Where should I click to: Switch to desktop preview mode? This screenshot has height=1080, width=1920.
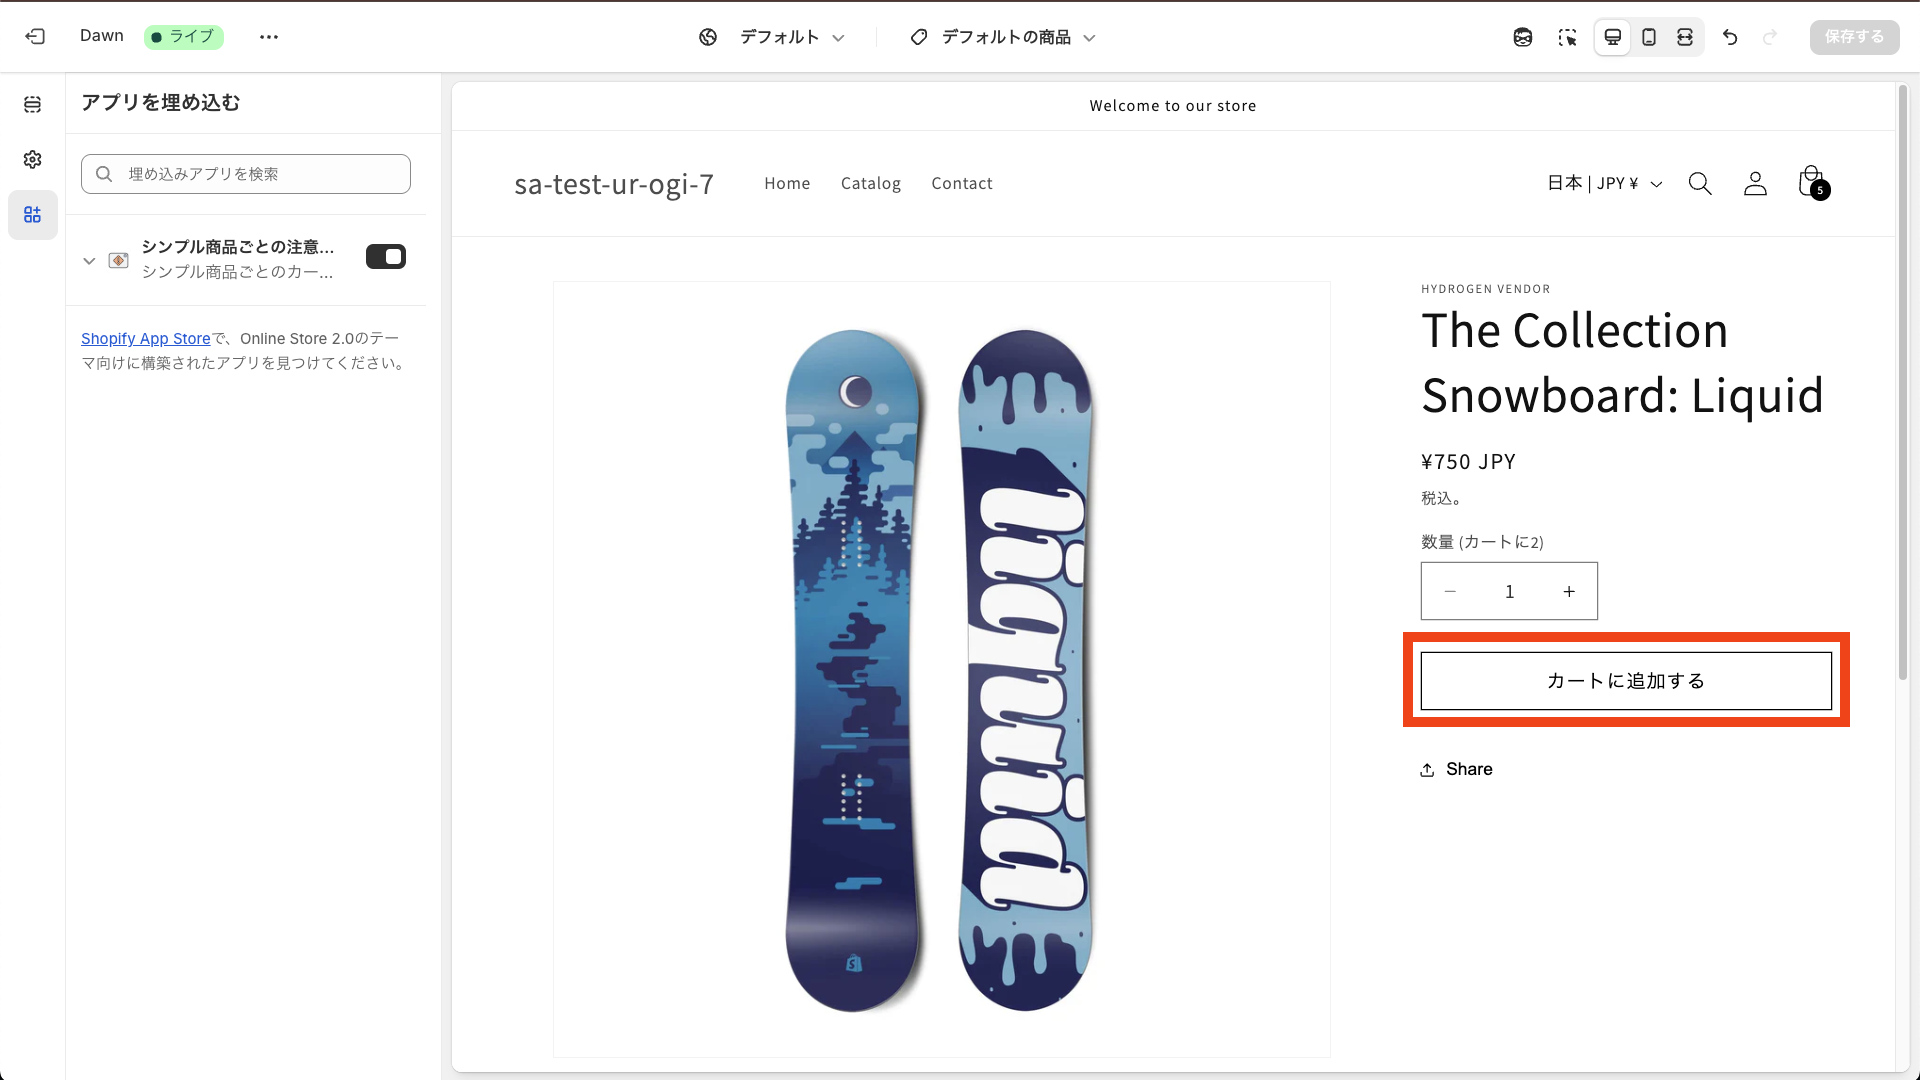tap(1613, 37)
